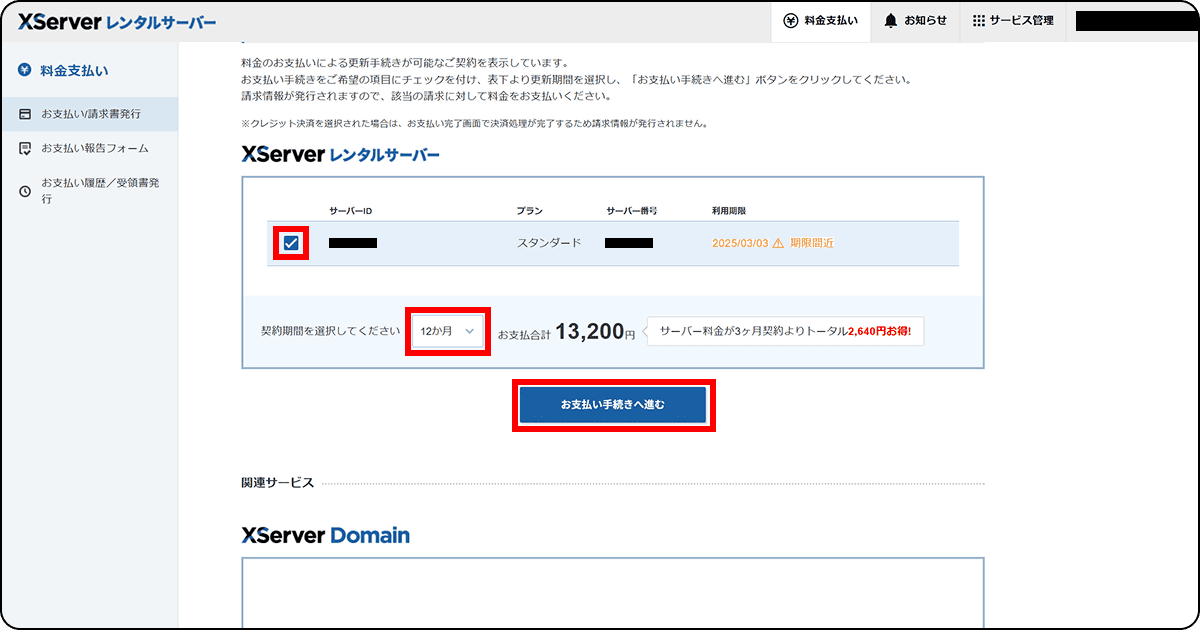
Task: Click the サーバーID column header
Action: tap(351, 211)
